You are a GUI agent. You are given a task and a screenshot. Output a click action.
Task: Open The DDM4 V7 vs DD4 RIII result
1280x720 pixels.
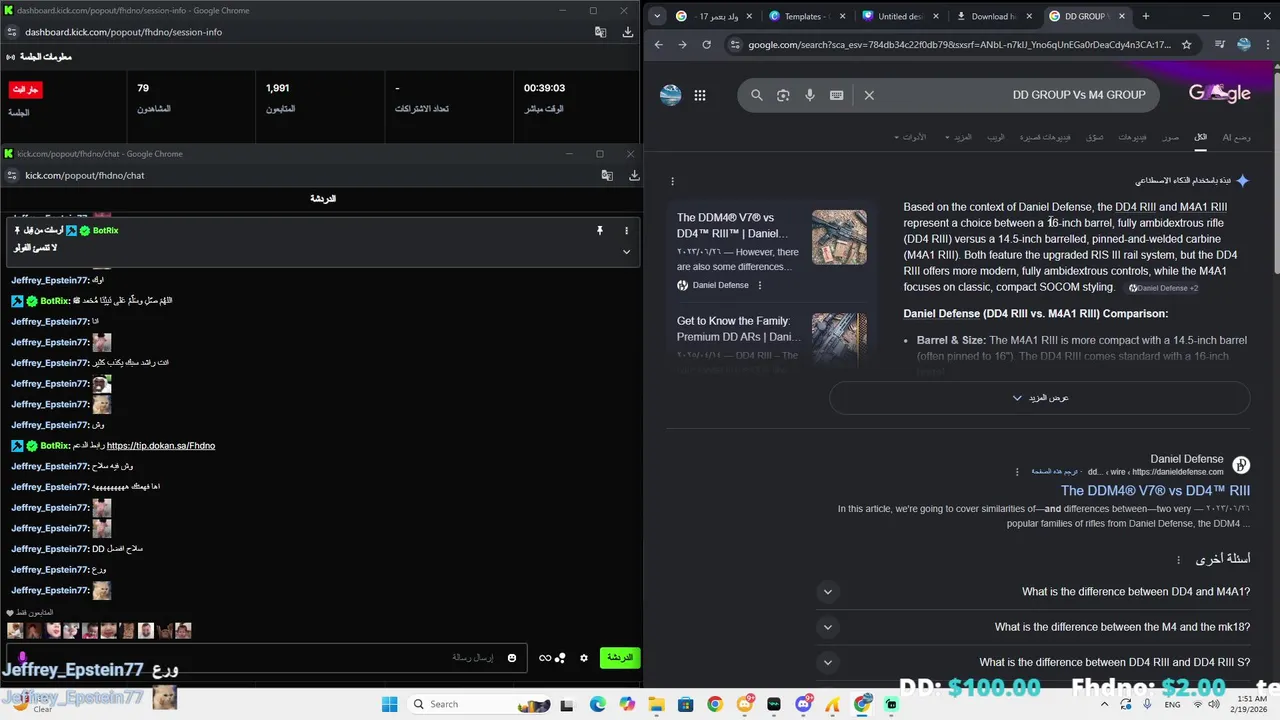tap(1155, 491)
